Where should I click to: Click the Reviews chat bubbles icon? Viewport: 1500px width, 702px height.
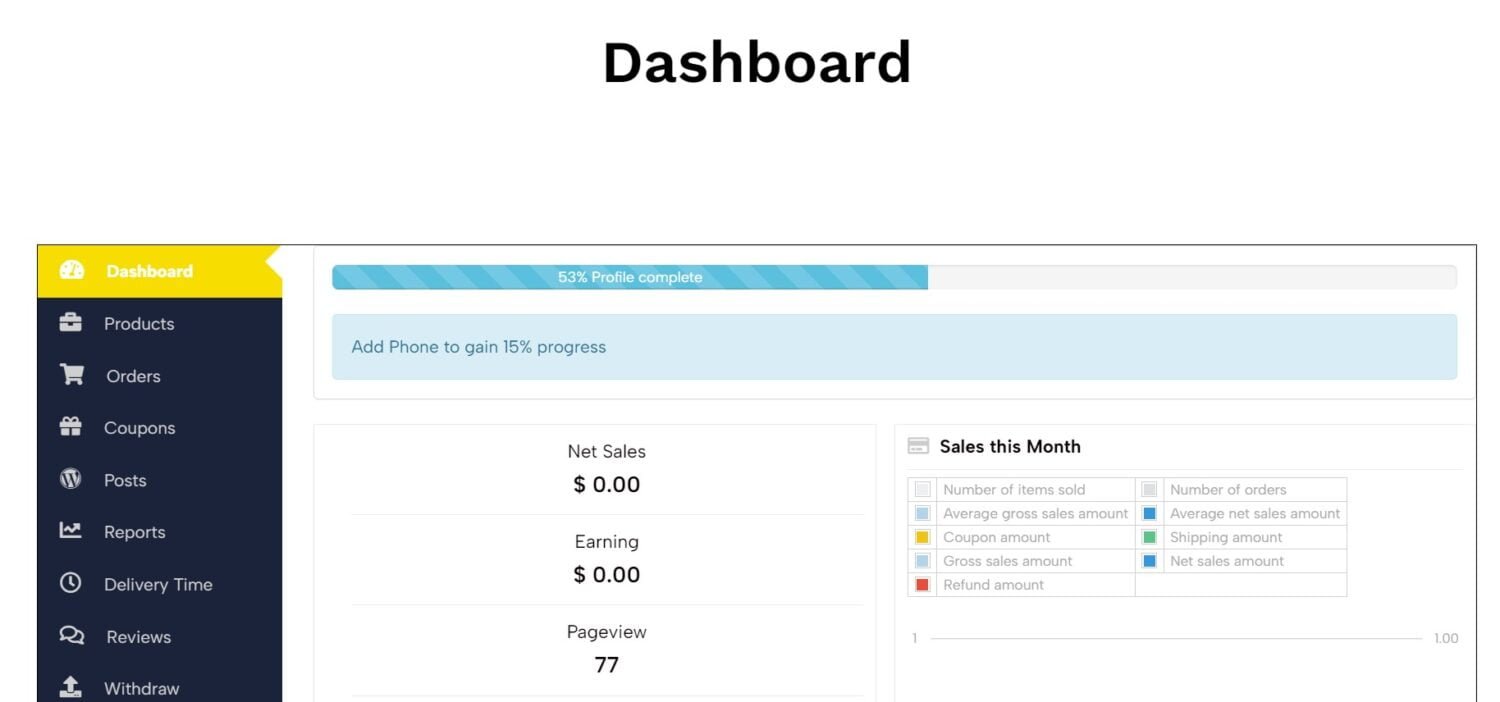point(71,635)
